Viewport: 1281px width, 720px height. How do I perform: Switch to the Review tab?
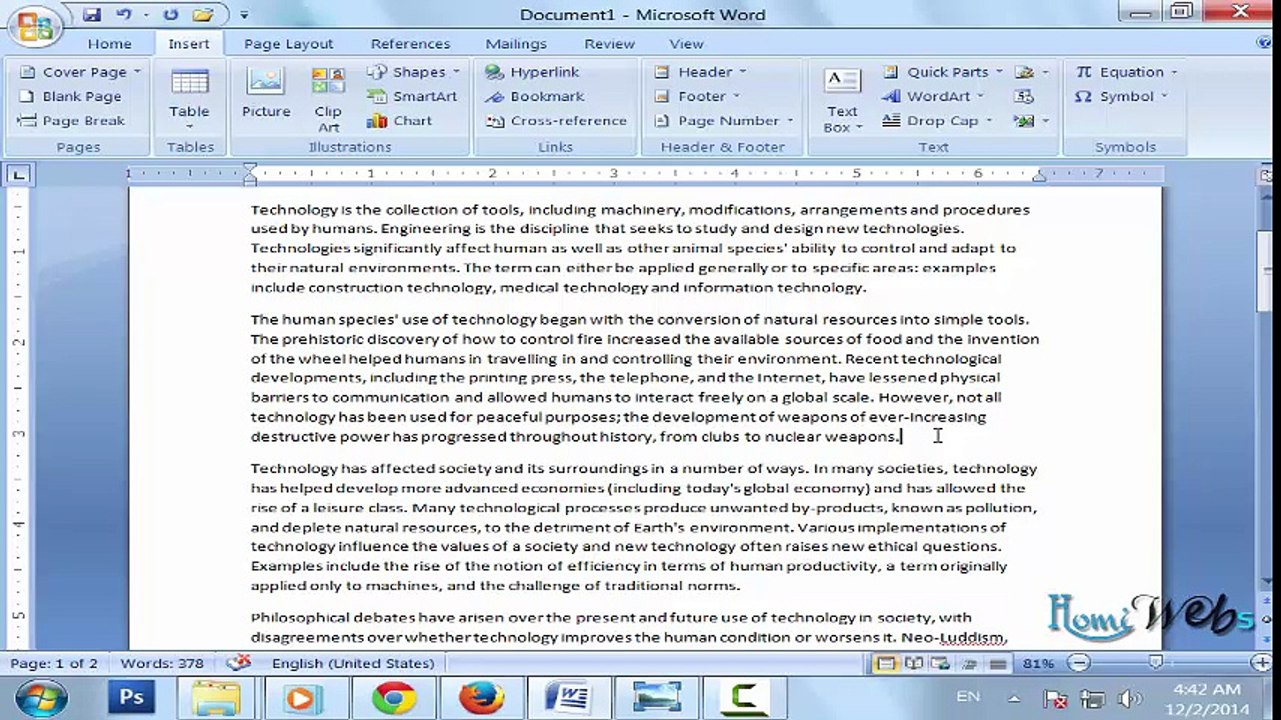point(609,44)
